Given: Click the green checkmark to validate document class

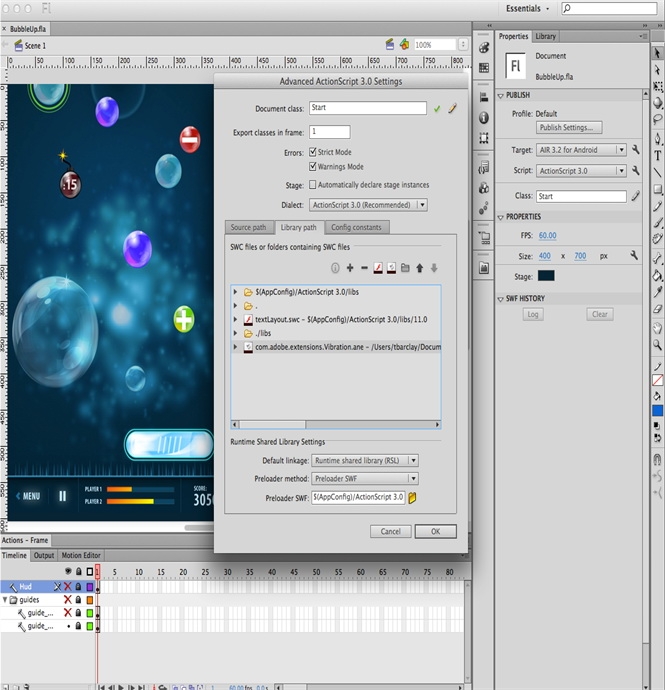Looking at the screenshot, I should coord(437,108).
